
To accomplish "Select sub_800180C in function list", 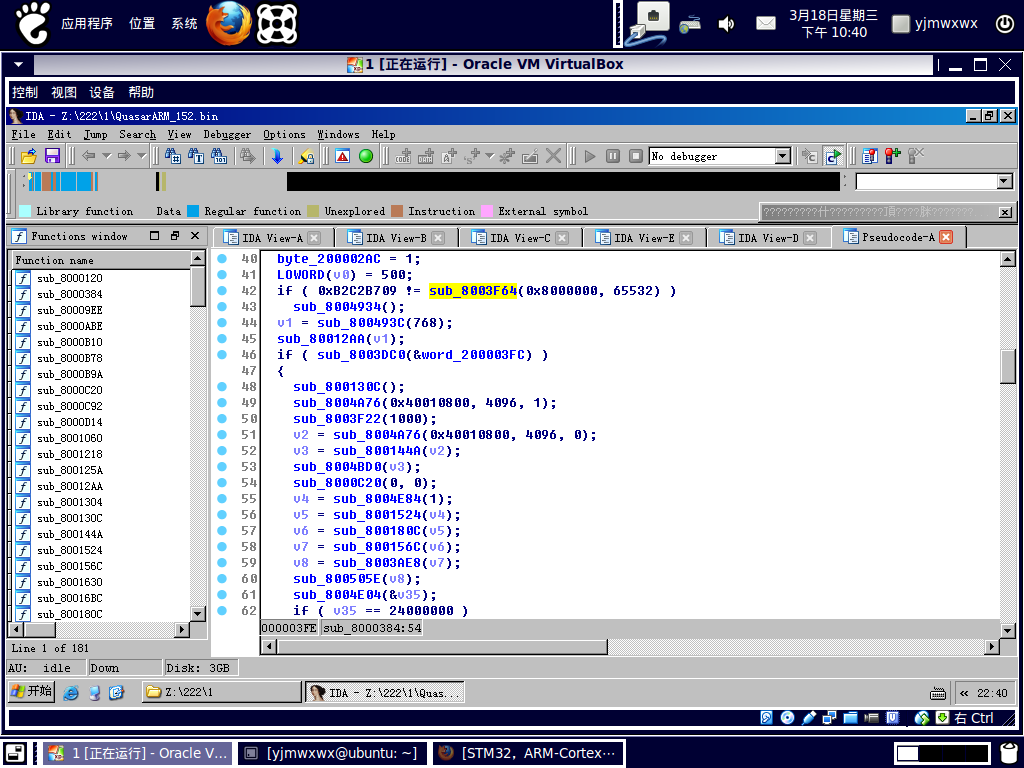I will pos(70,615).
